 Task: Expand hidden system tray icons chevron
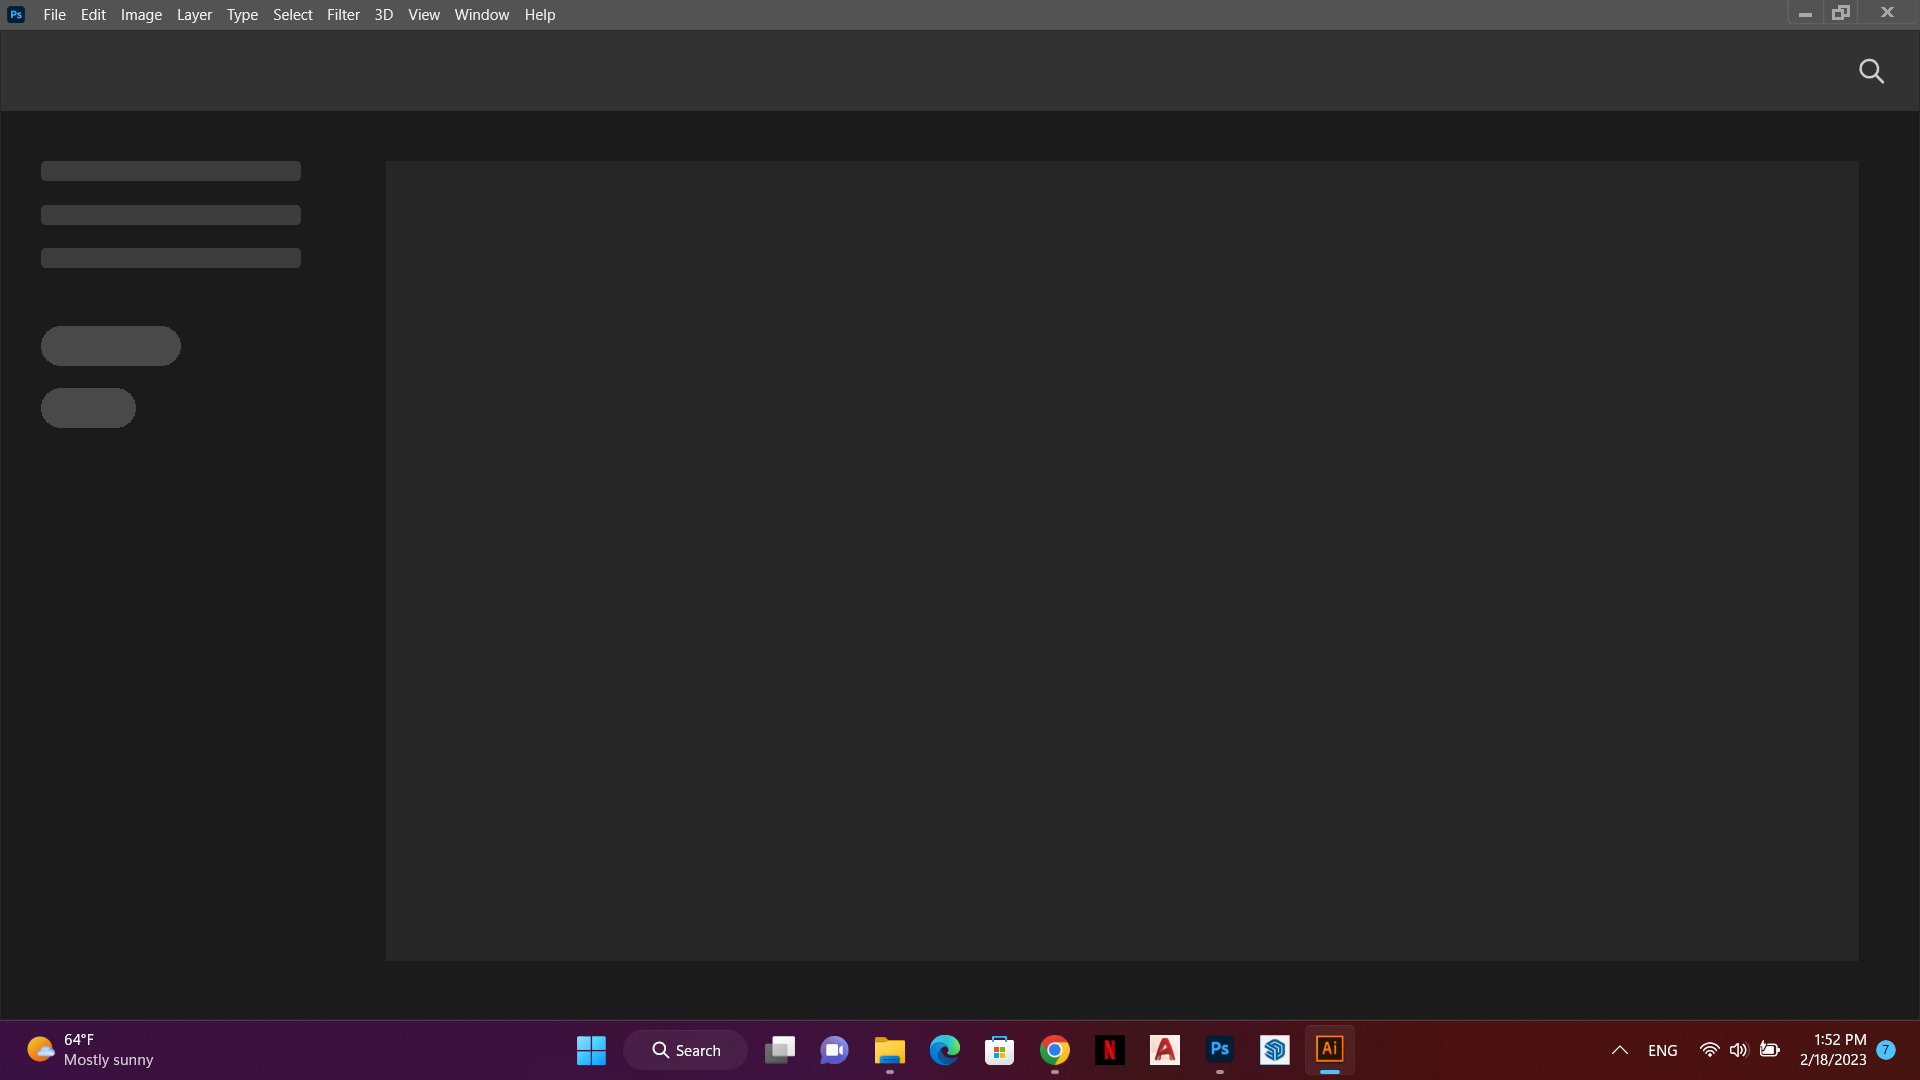pyautogui.click(x=1619, y=1050)
